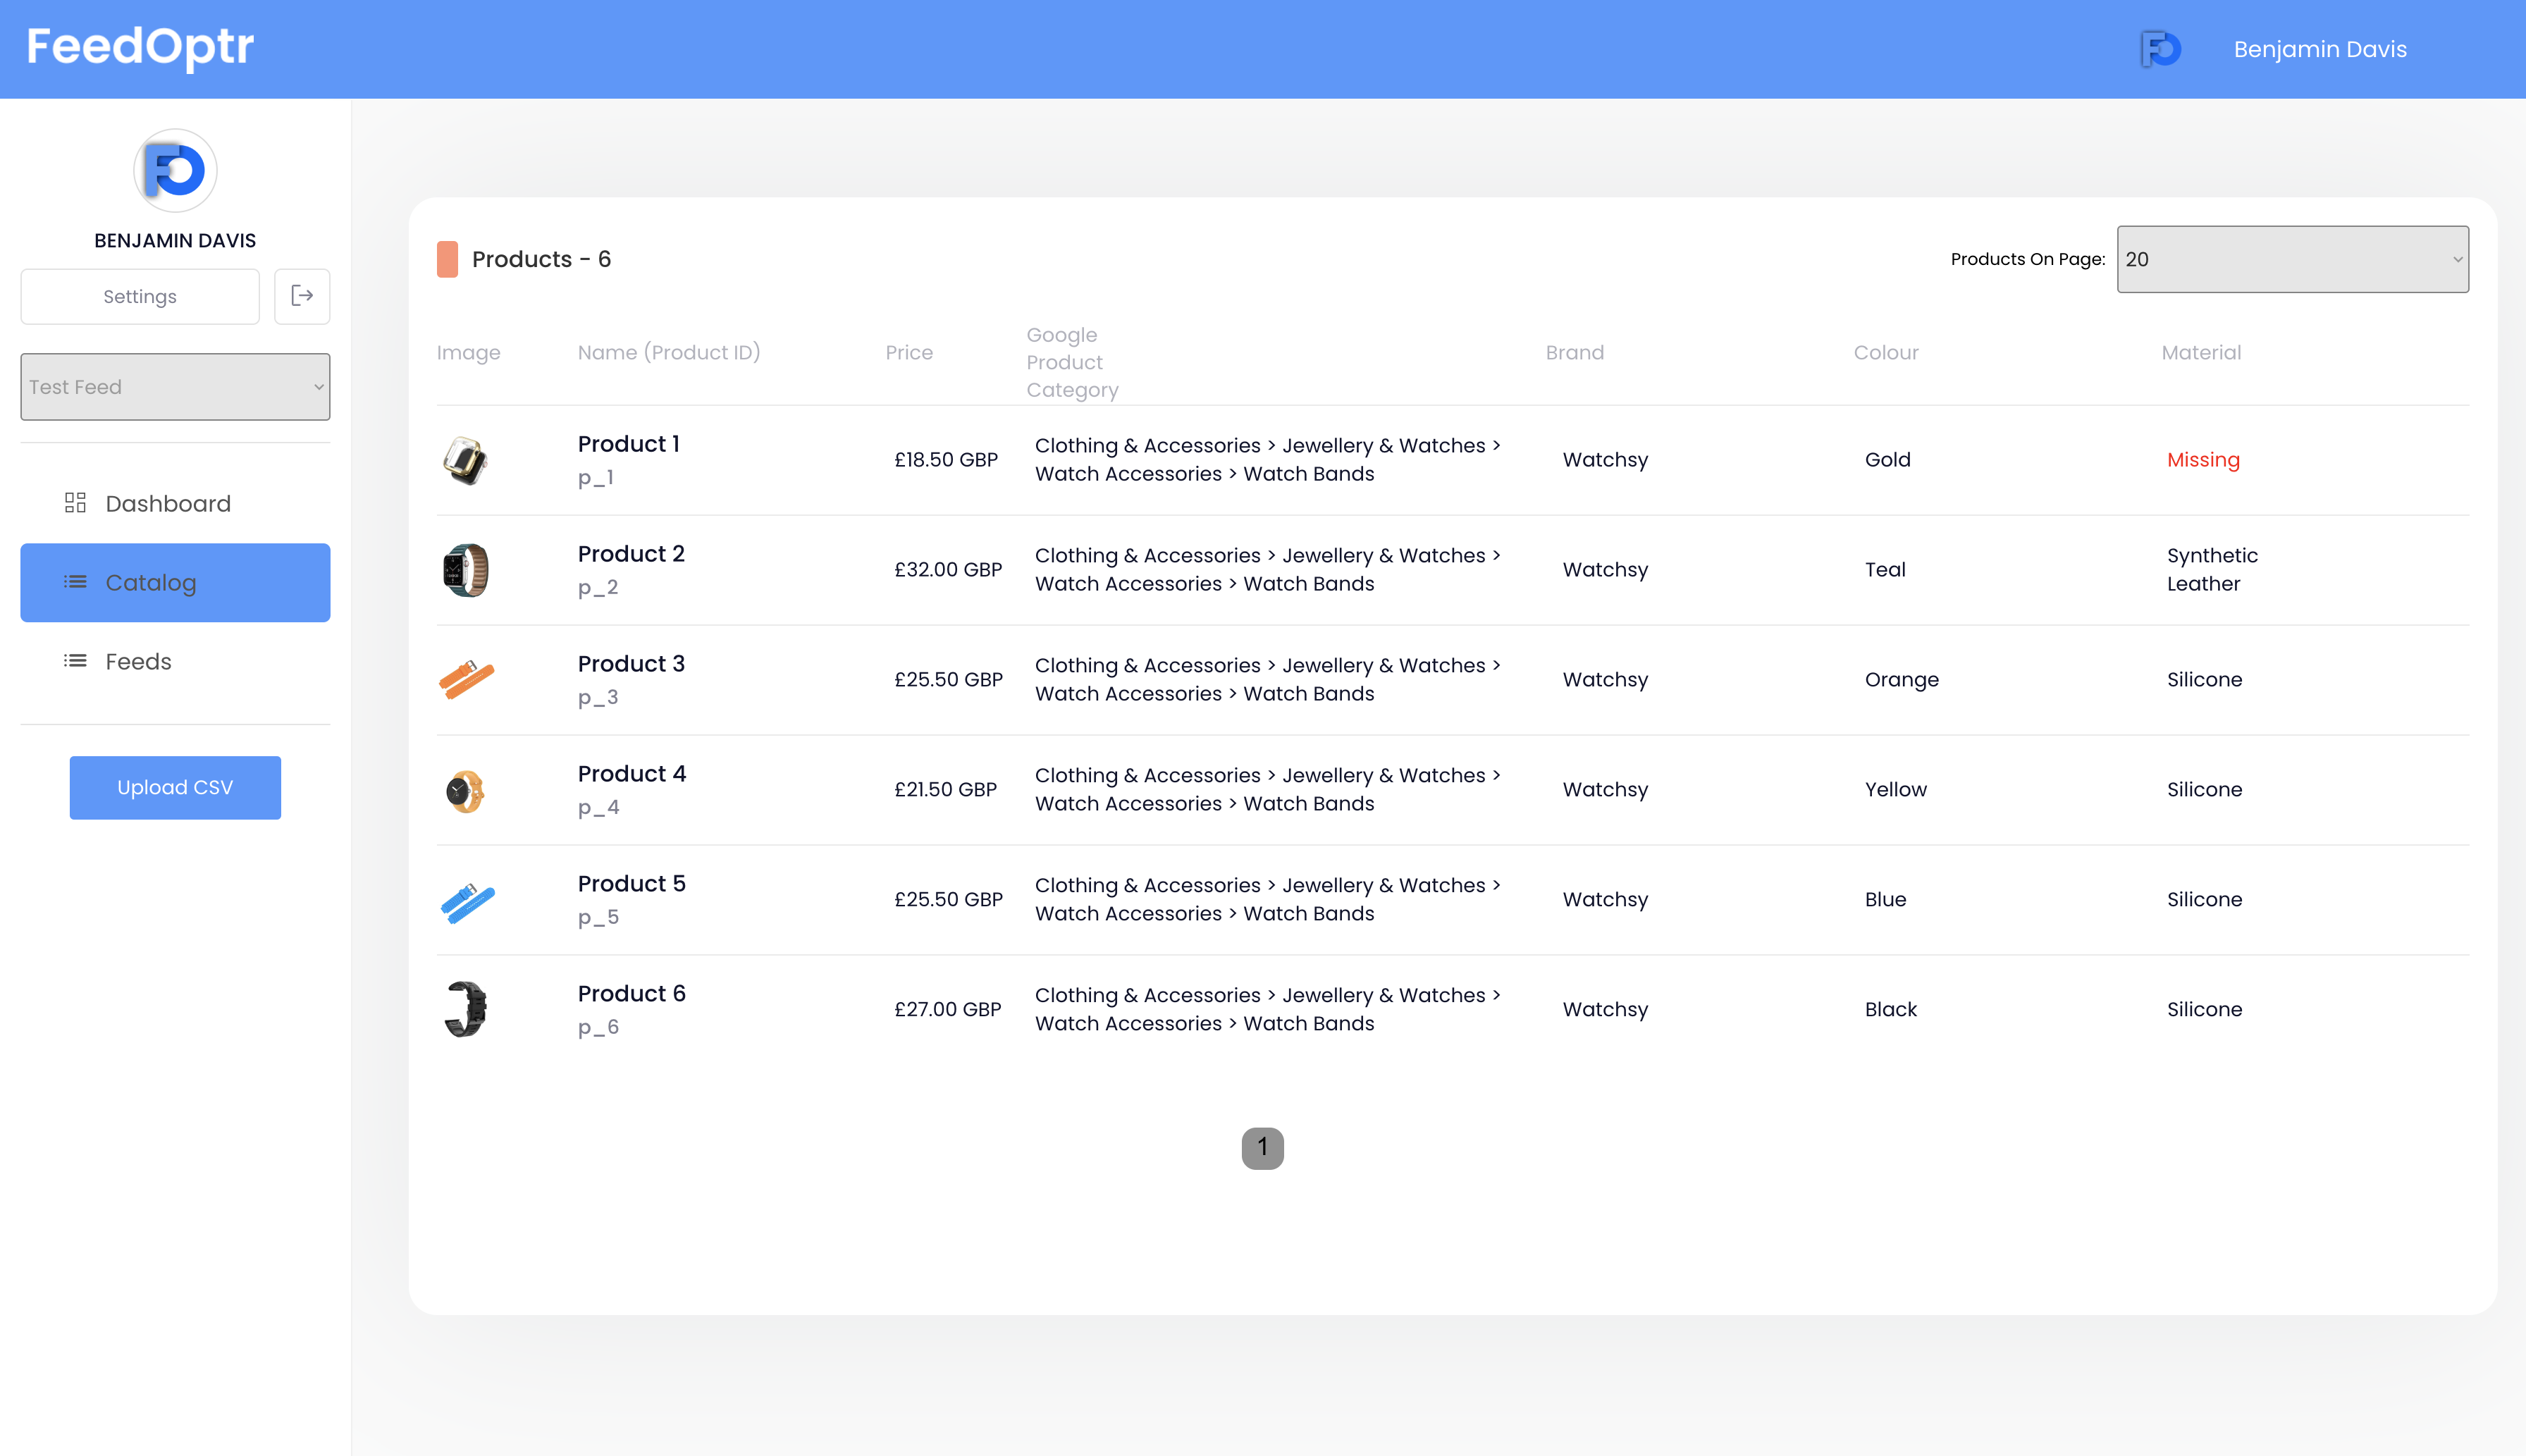
Task: Open the Settings button
Action: tap(140, 296)
